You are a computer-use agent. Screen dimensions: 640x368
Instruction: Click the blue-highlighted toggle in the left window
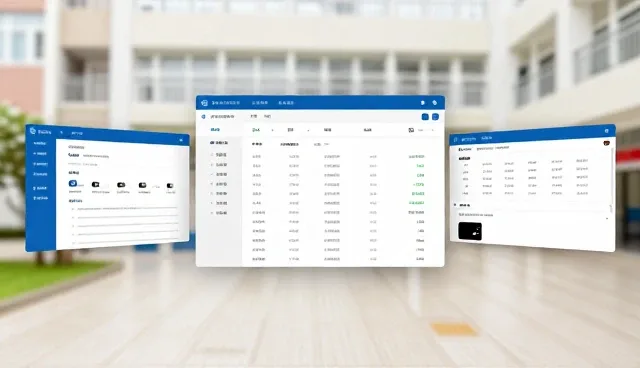[73, 183]
